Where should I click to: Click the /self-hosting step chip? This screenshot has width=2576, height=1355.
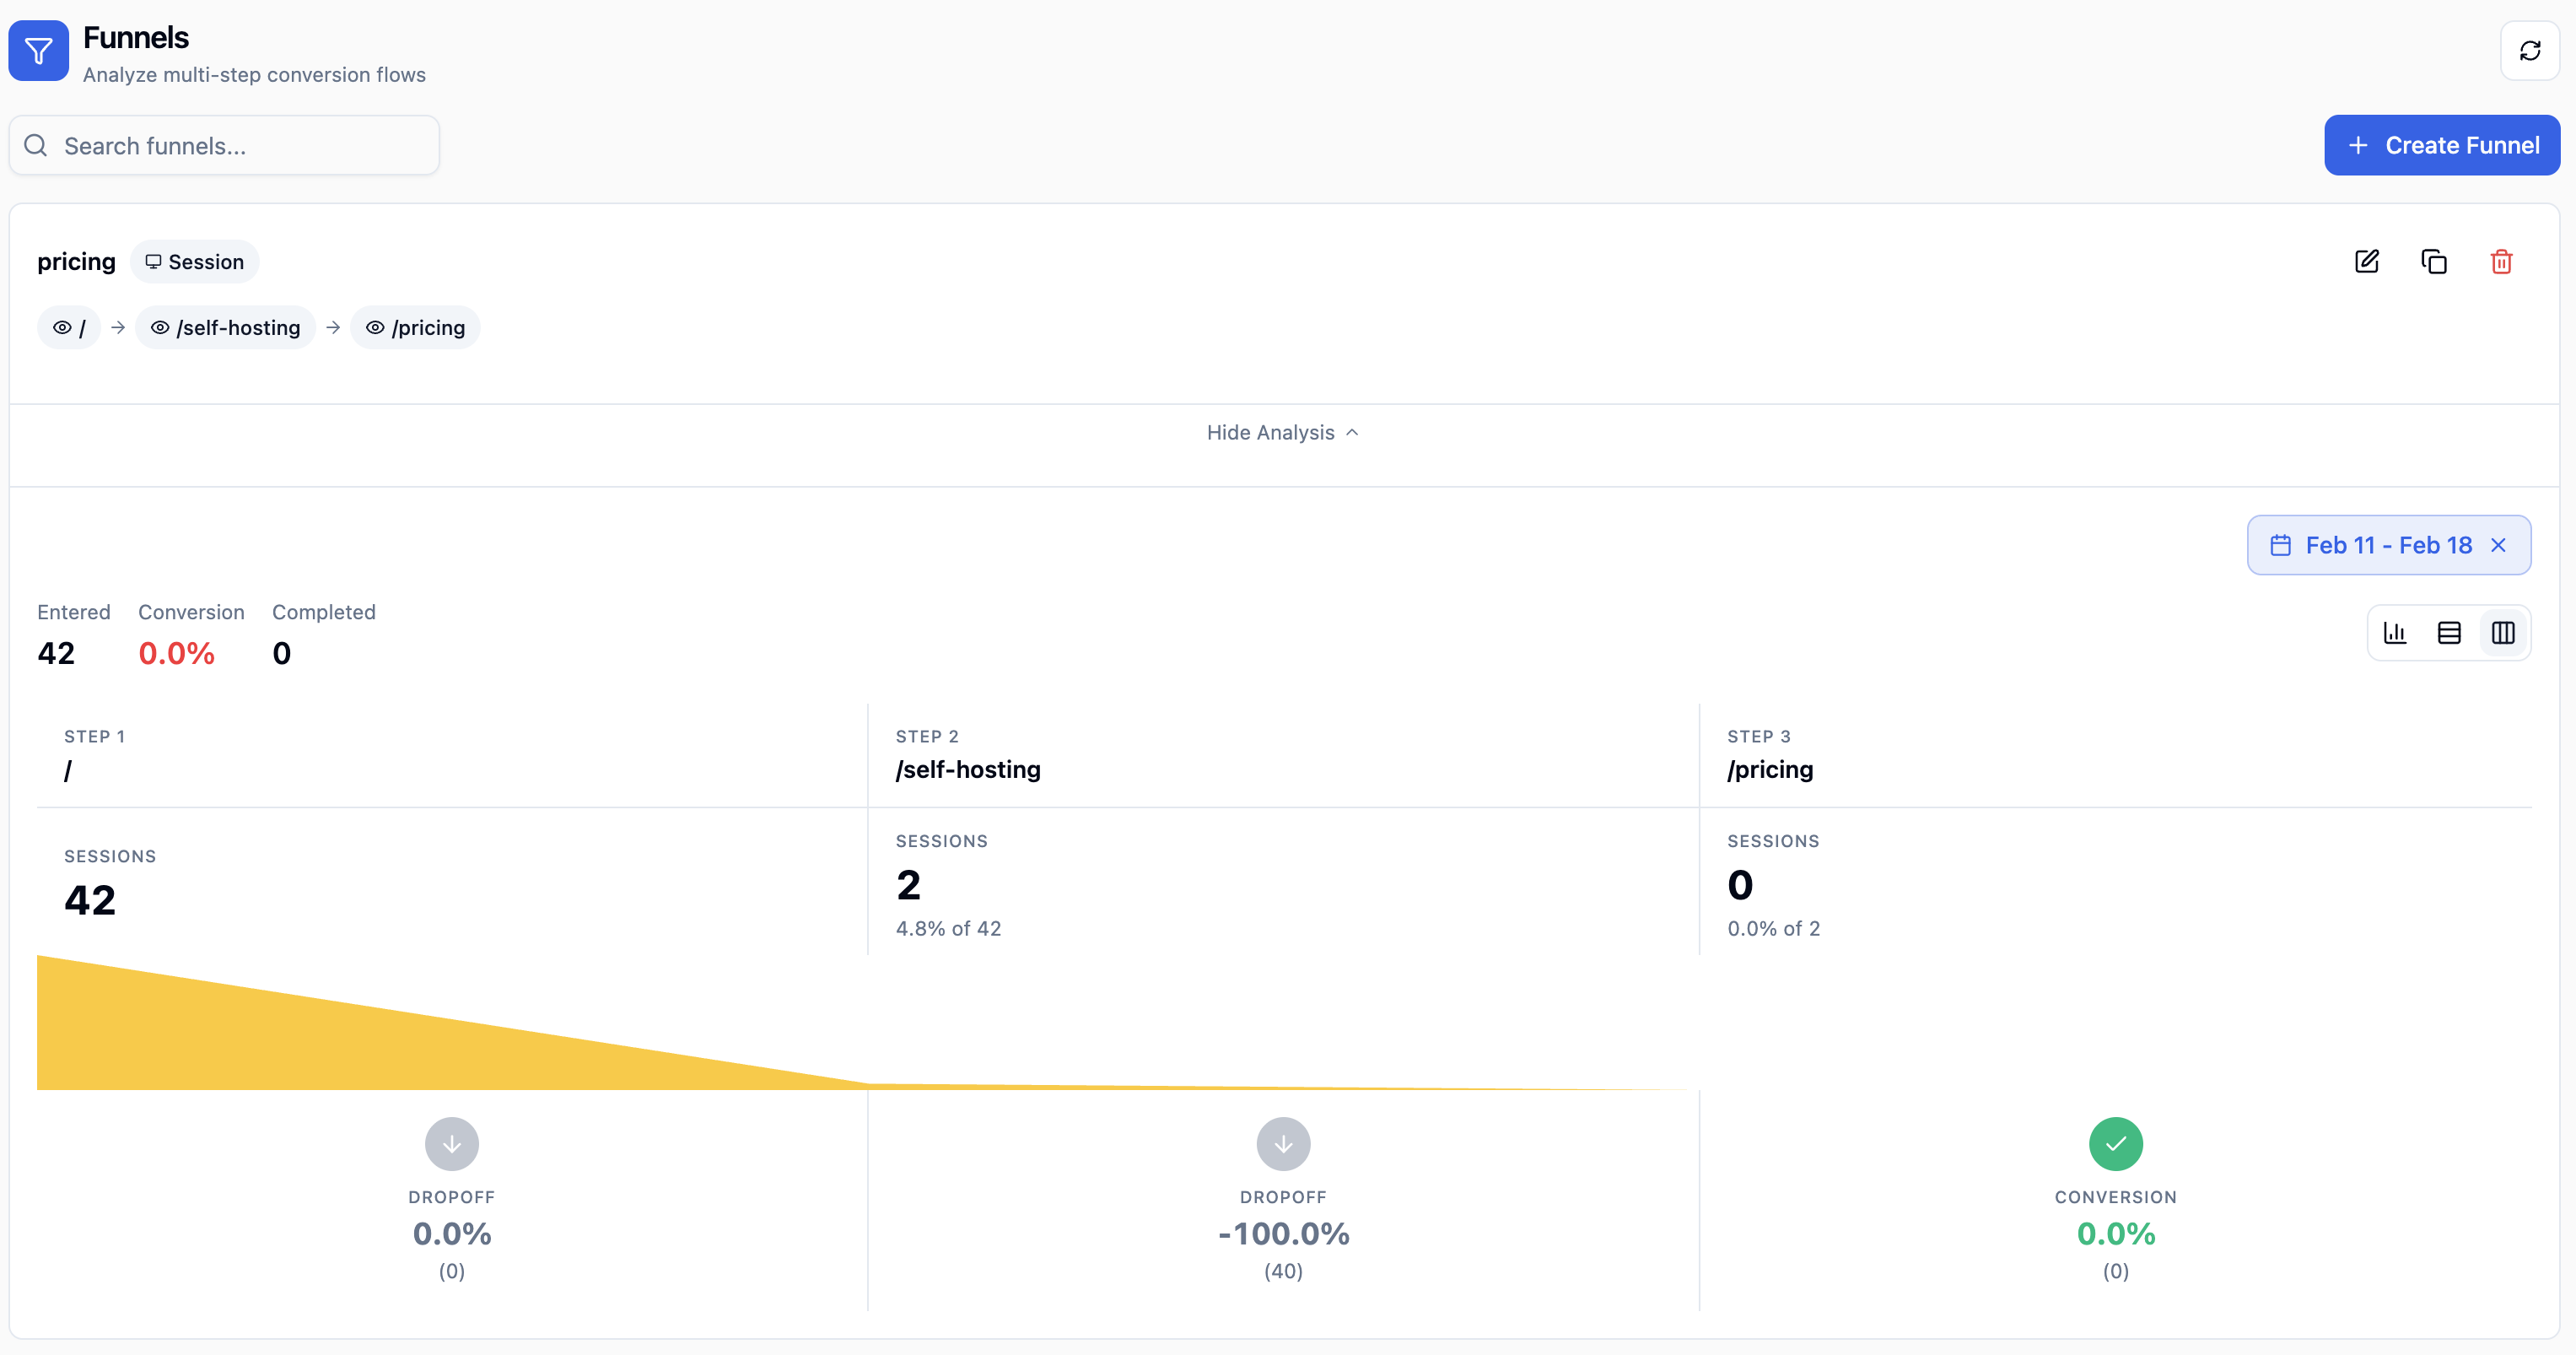click(x=225, y=328)
